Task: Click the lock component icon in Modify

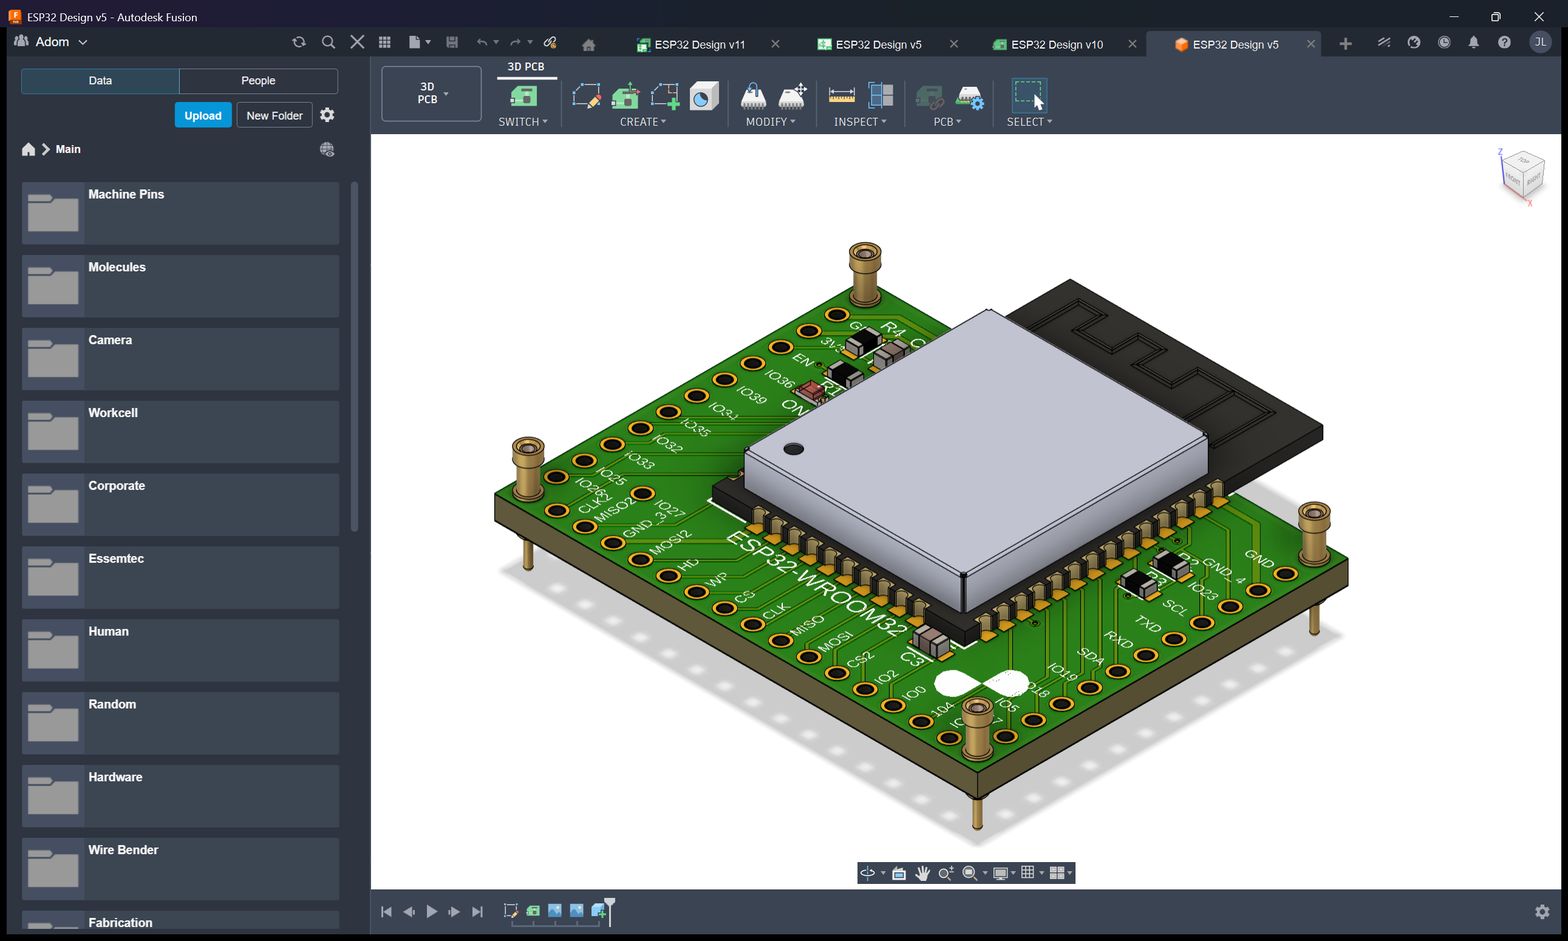Action: point(753,96)
